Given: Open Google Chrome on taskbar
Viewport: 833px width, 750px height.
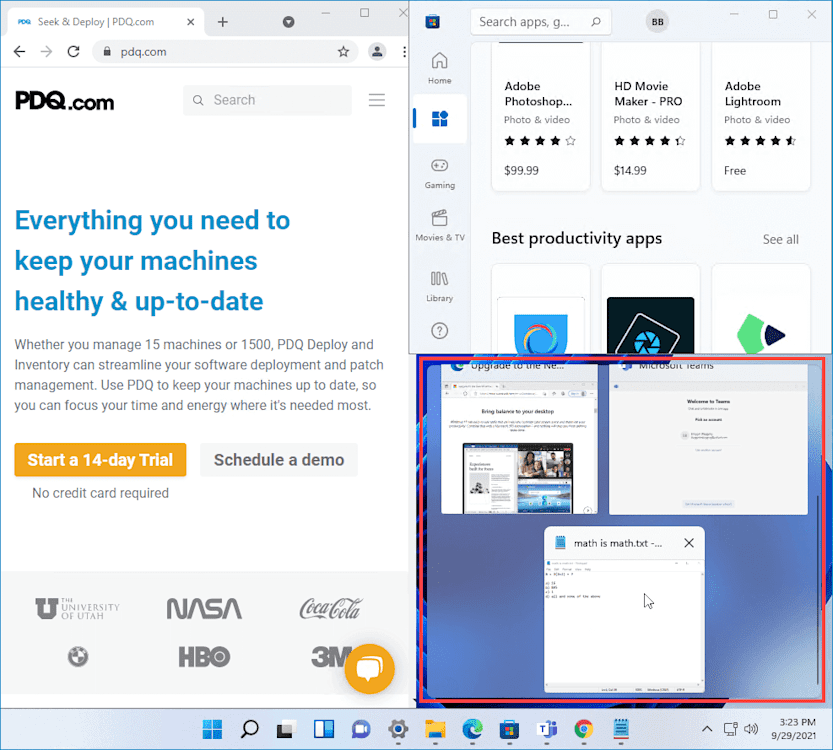Looking at the screenshot, I should (x=583, y=729).
